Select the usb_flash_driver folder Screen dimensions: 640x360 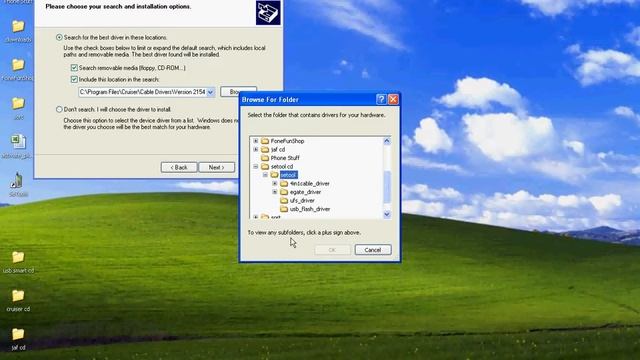309,209
